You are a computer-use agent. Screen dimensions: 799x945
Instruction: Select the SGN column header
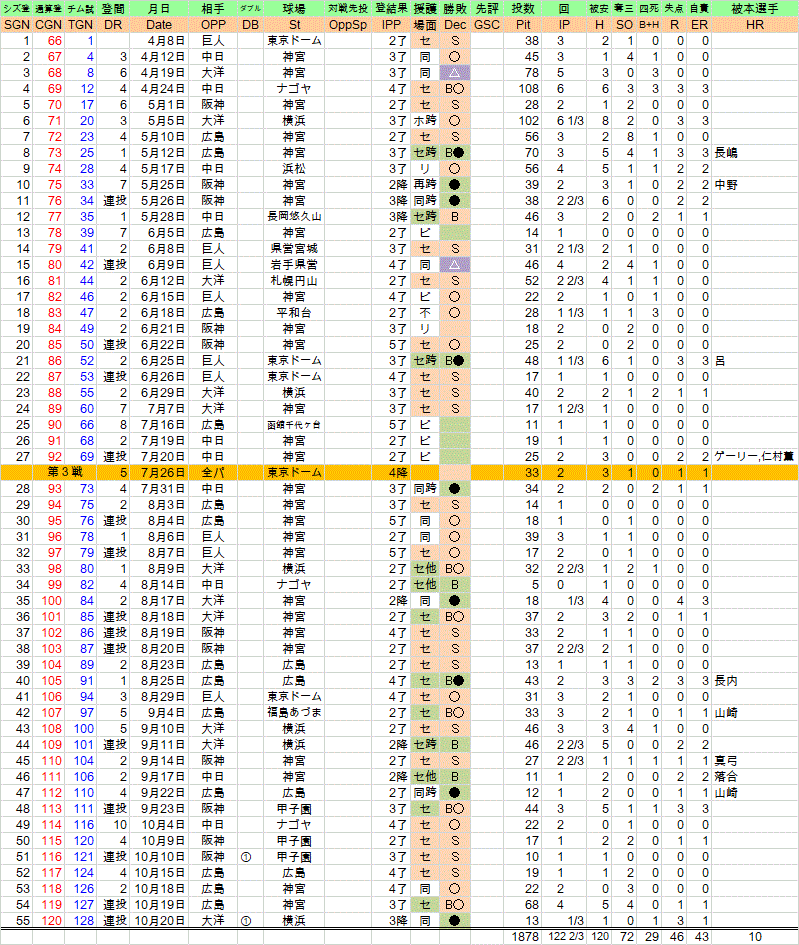[x=17, y=25]
